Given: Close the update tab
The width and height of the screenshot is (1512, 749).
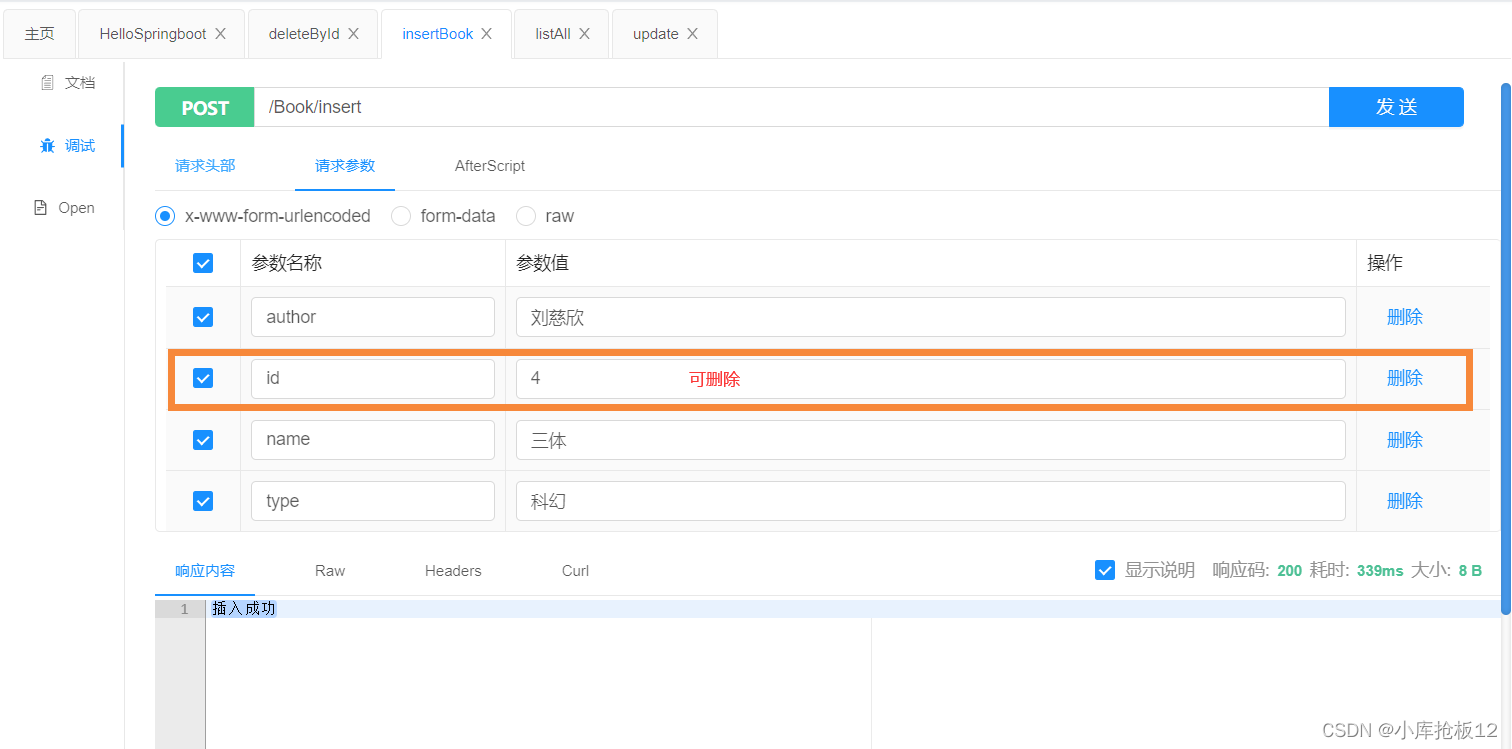Looking at the screenshot, I should [693, 34].
